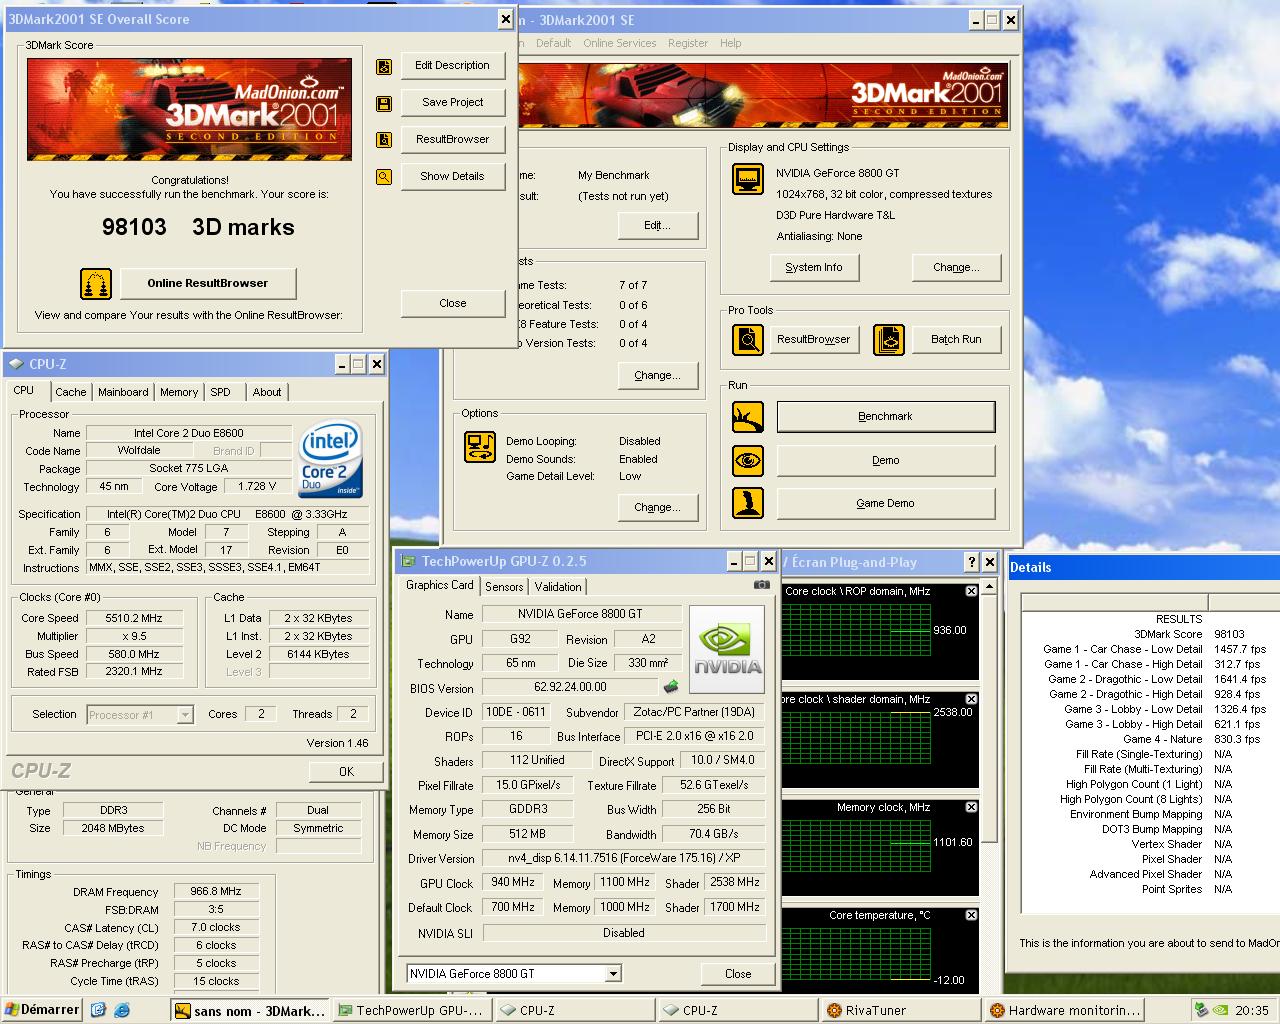
Task: Click the Edit Description icon
Action: pyautogui.click(x=384, y=66)
